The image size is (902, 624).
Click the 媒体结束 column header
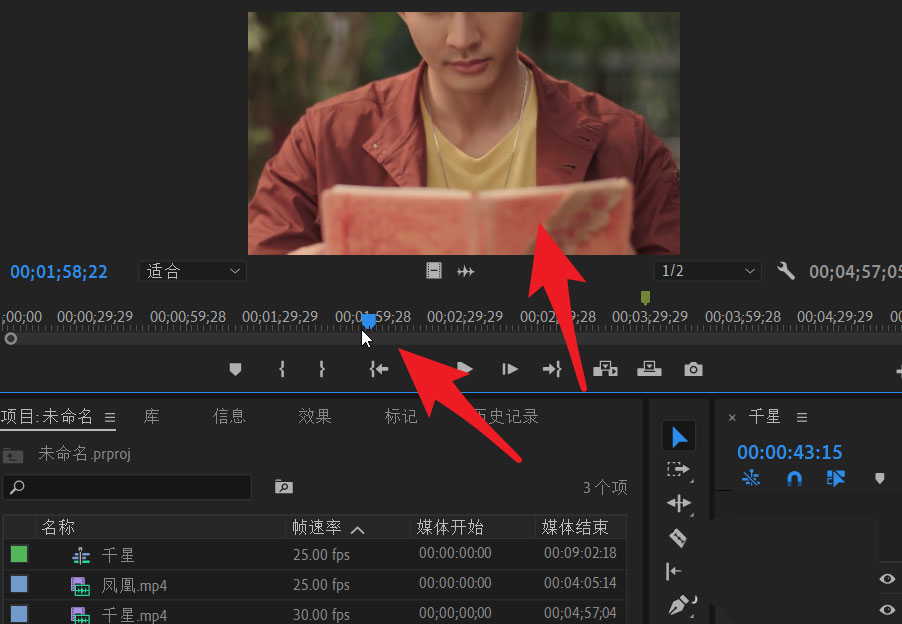(575, 527)
